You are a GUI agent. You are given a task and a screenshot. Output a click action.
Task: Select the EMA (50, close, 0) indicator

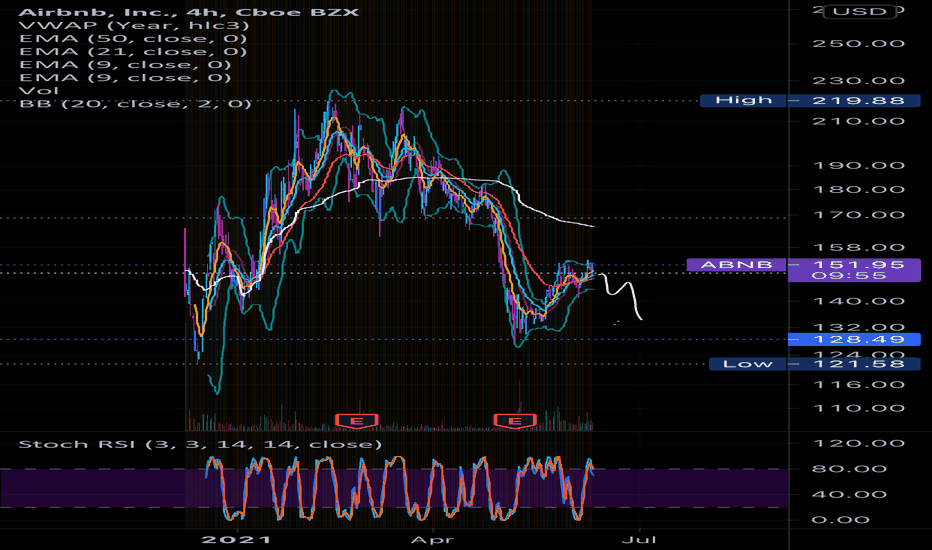133,39
